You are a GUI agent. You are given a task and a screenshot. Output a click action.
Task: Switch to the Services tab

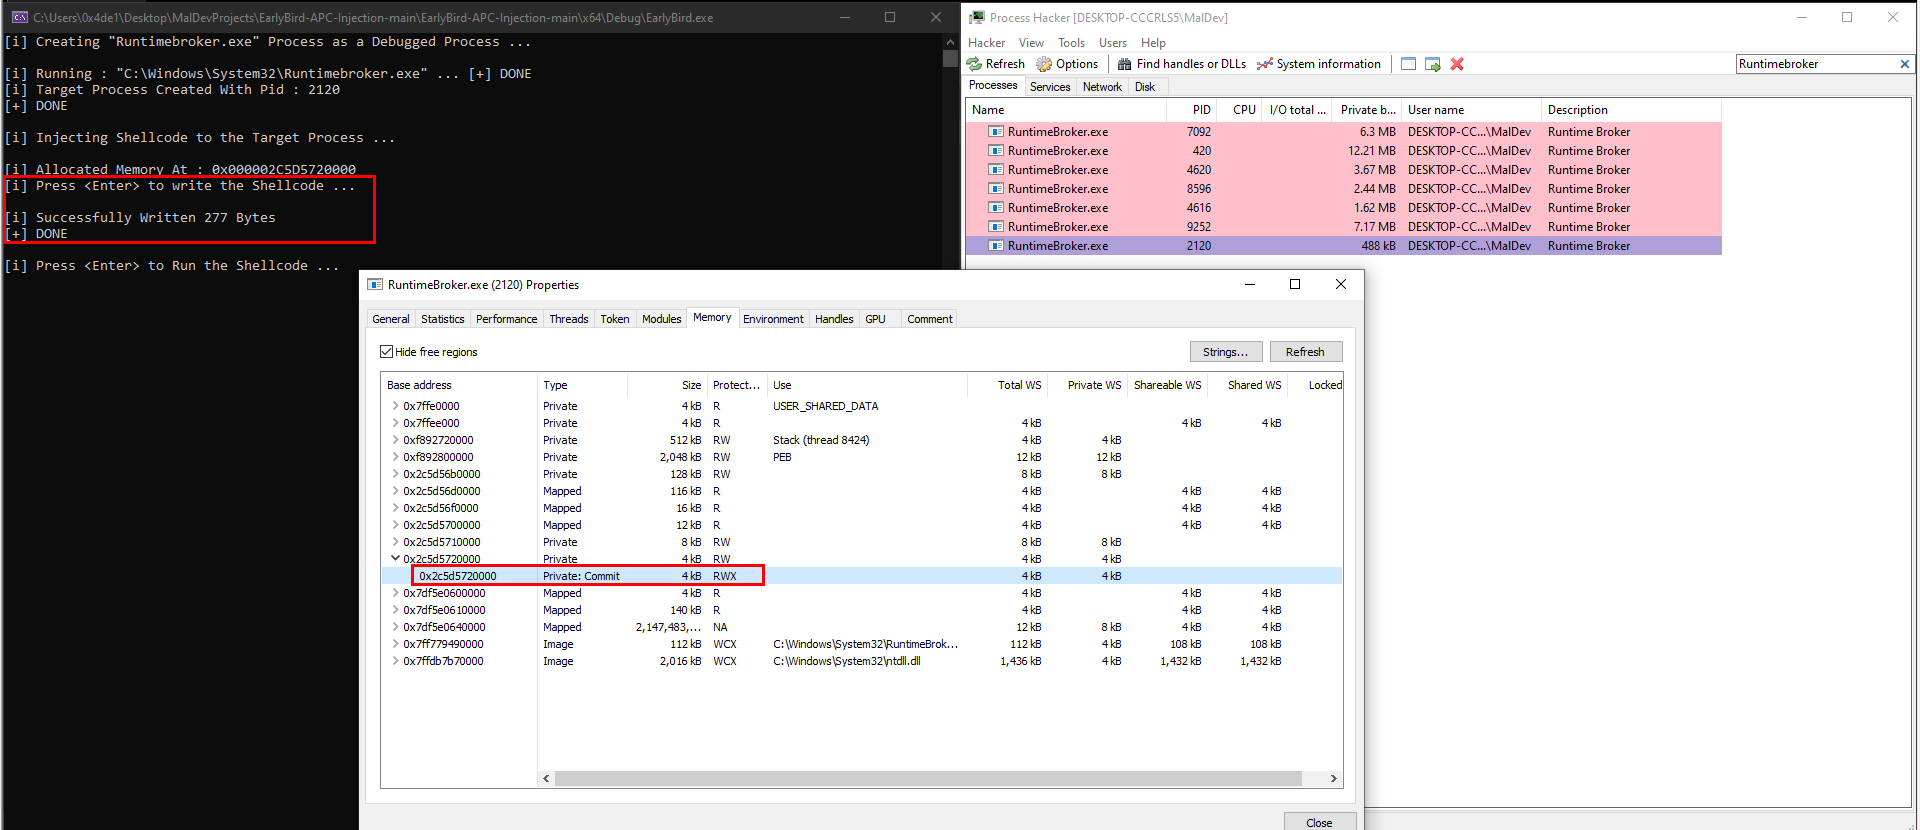tap(1050, 87)
